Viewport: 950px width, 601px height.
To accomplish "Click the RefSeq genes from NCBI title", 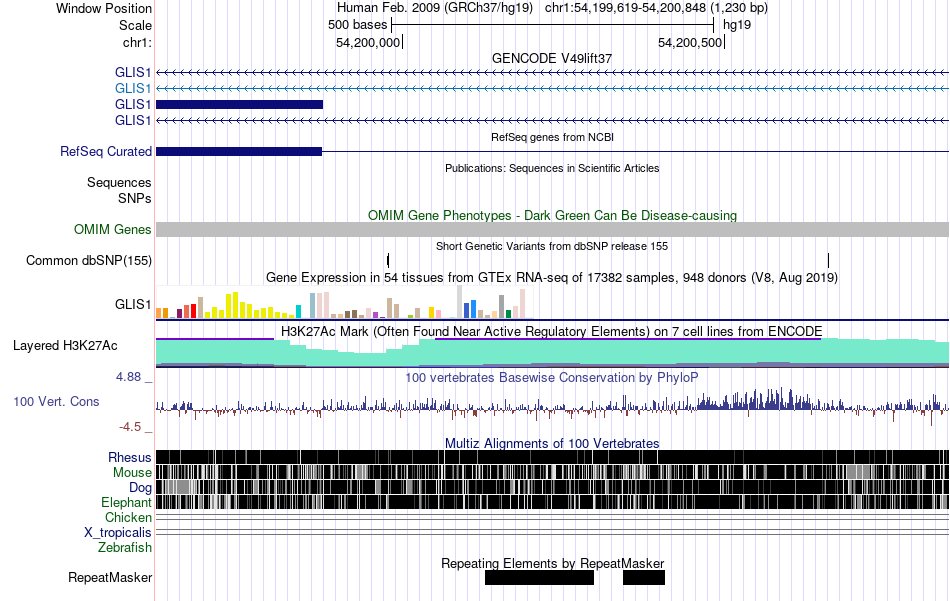I will point(553,138).
